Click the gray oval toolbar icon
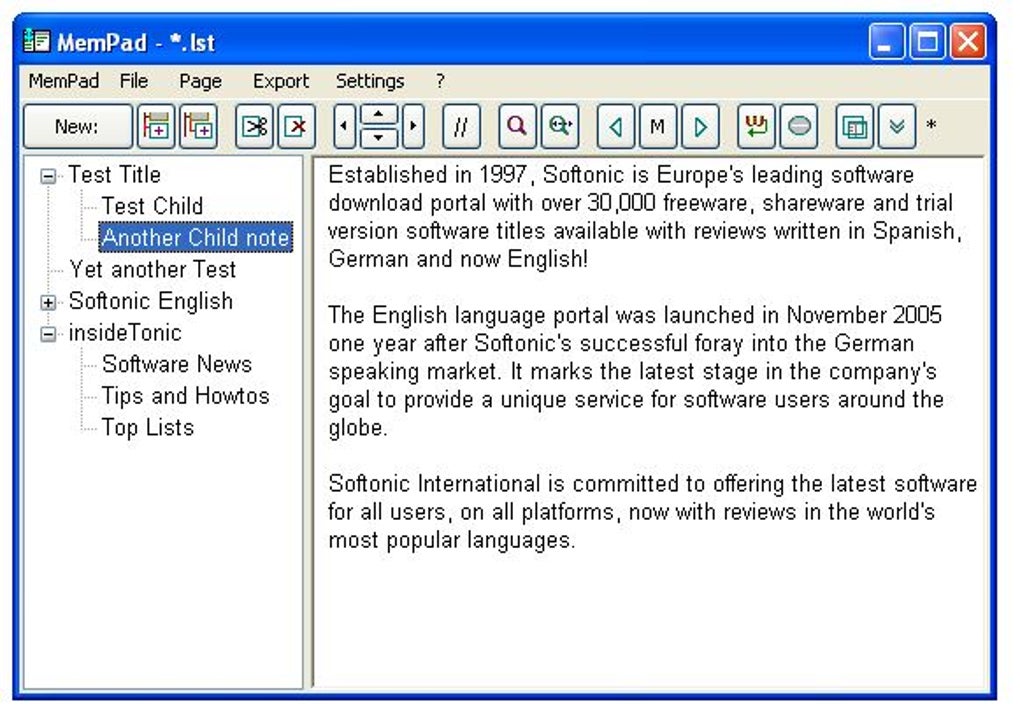Image resolution: width=1020 pixels, height=725 pixels. click(799, 126)
